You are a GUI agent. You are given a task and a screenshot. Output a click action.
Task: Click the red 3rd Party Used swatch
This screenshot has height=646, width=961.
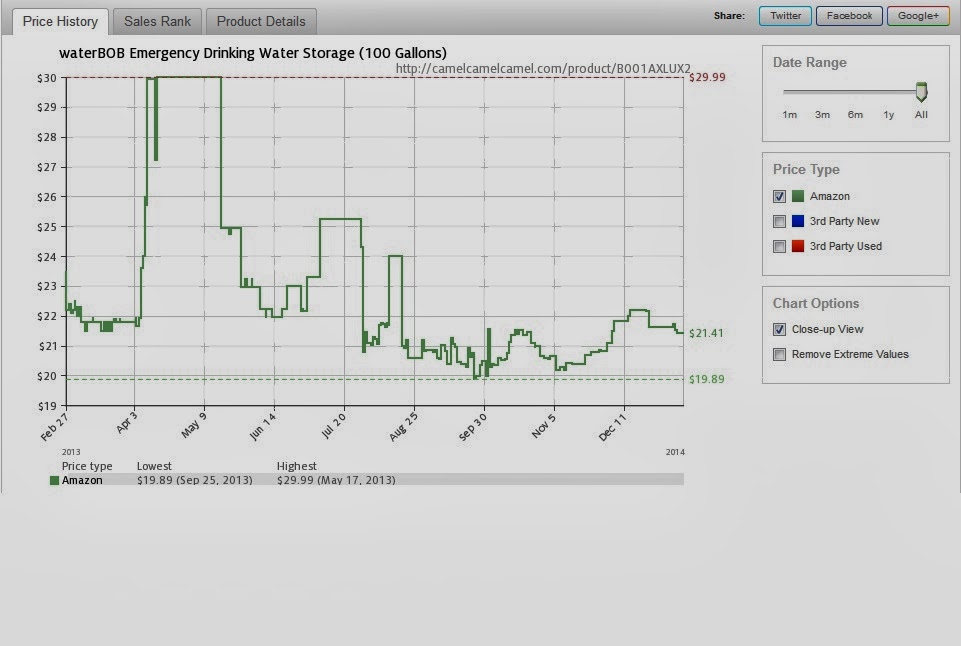click(797, 246)
